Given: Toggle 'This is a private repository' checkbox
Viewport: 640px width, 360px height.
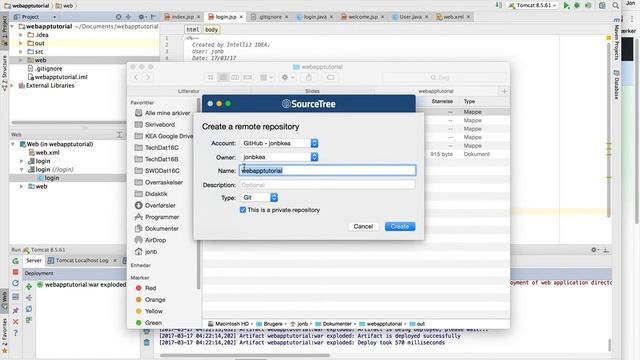Looking at the screenshot, I should (x=243, y=210).
